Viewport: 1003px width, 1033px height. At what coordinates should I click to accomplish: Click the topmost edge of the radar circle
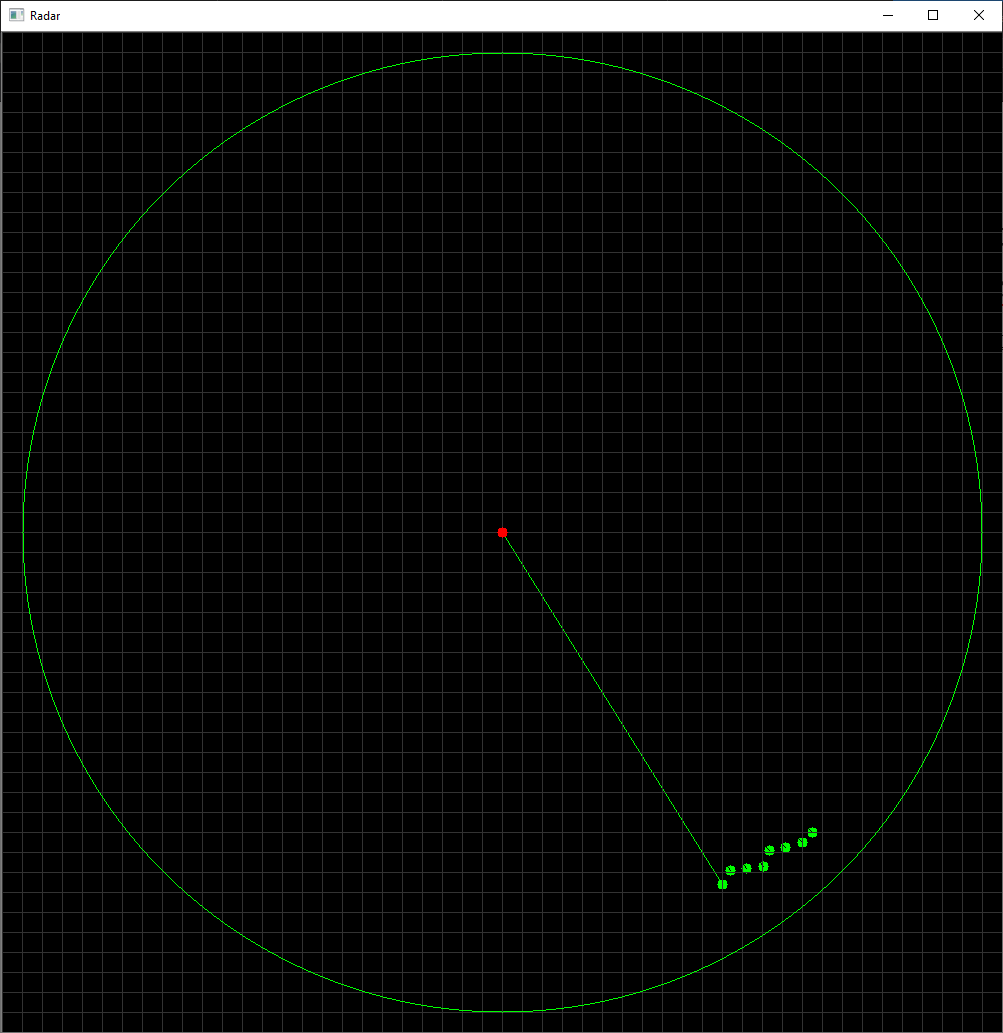click(502, 52)
